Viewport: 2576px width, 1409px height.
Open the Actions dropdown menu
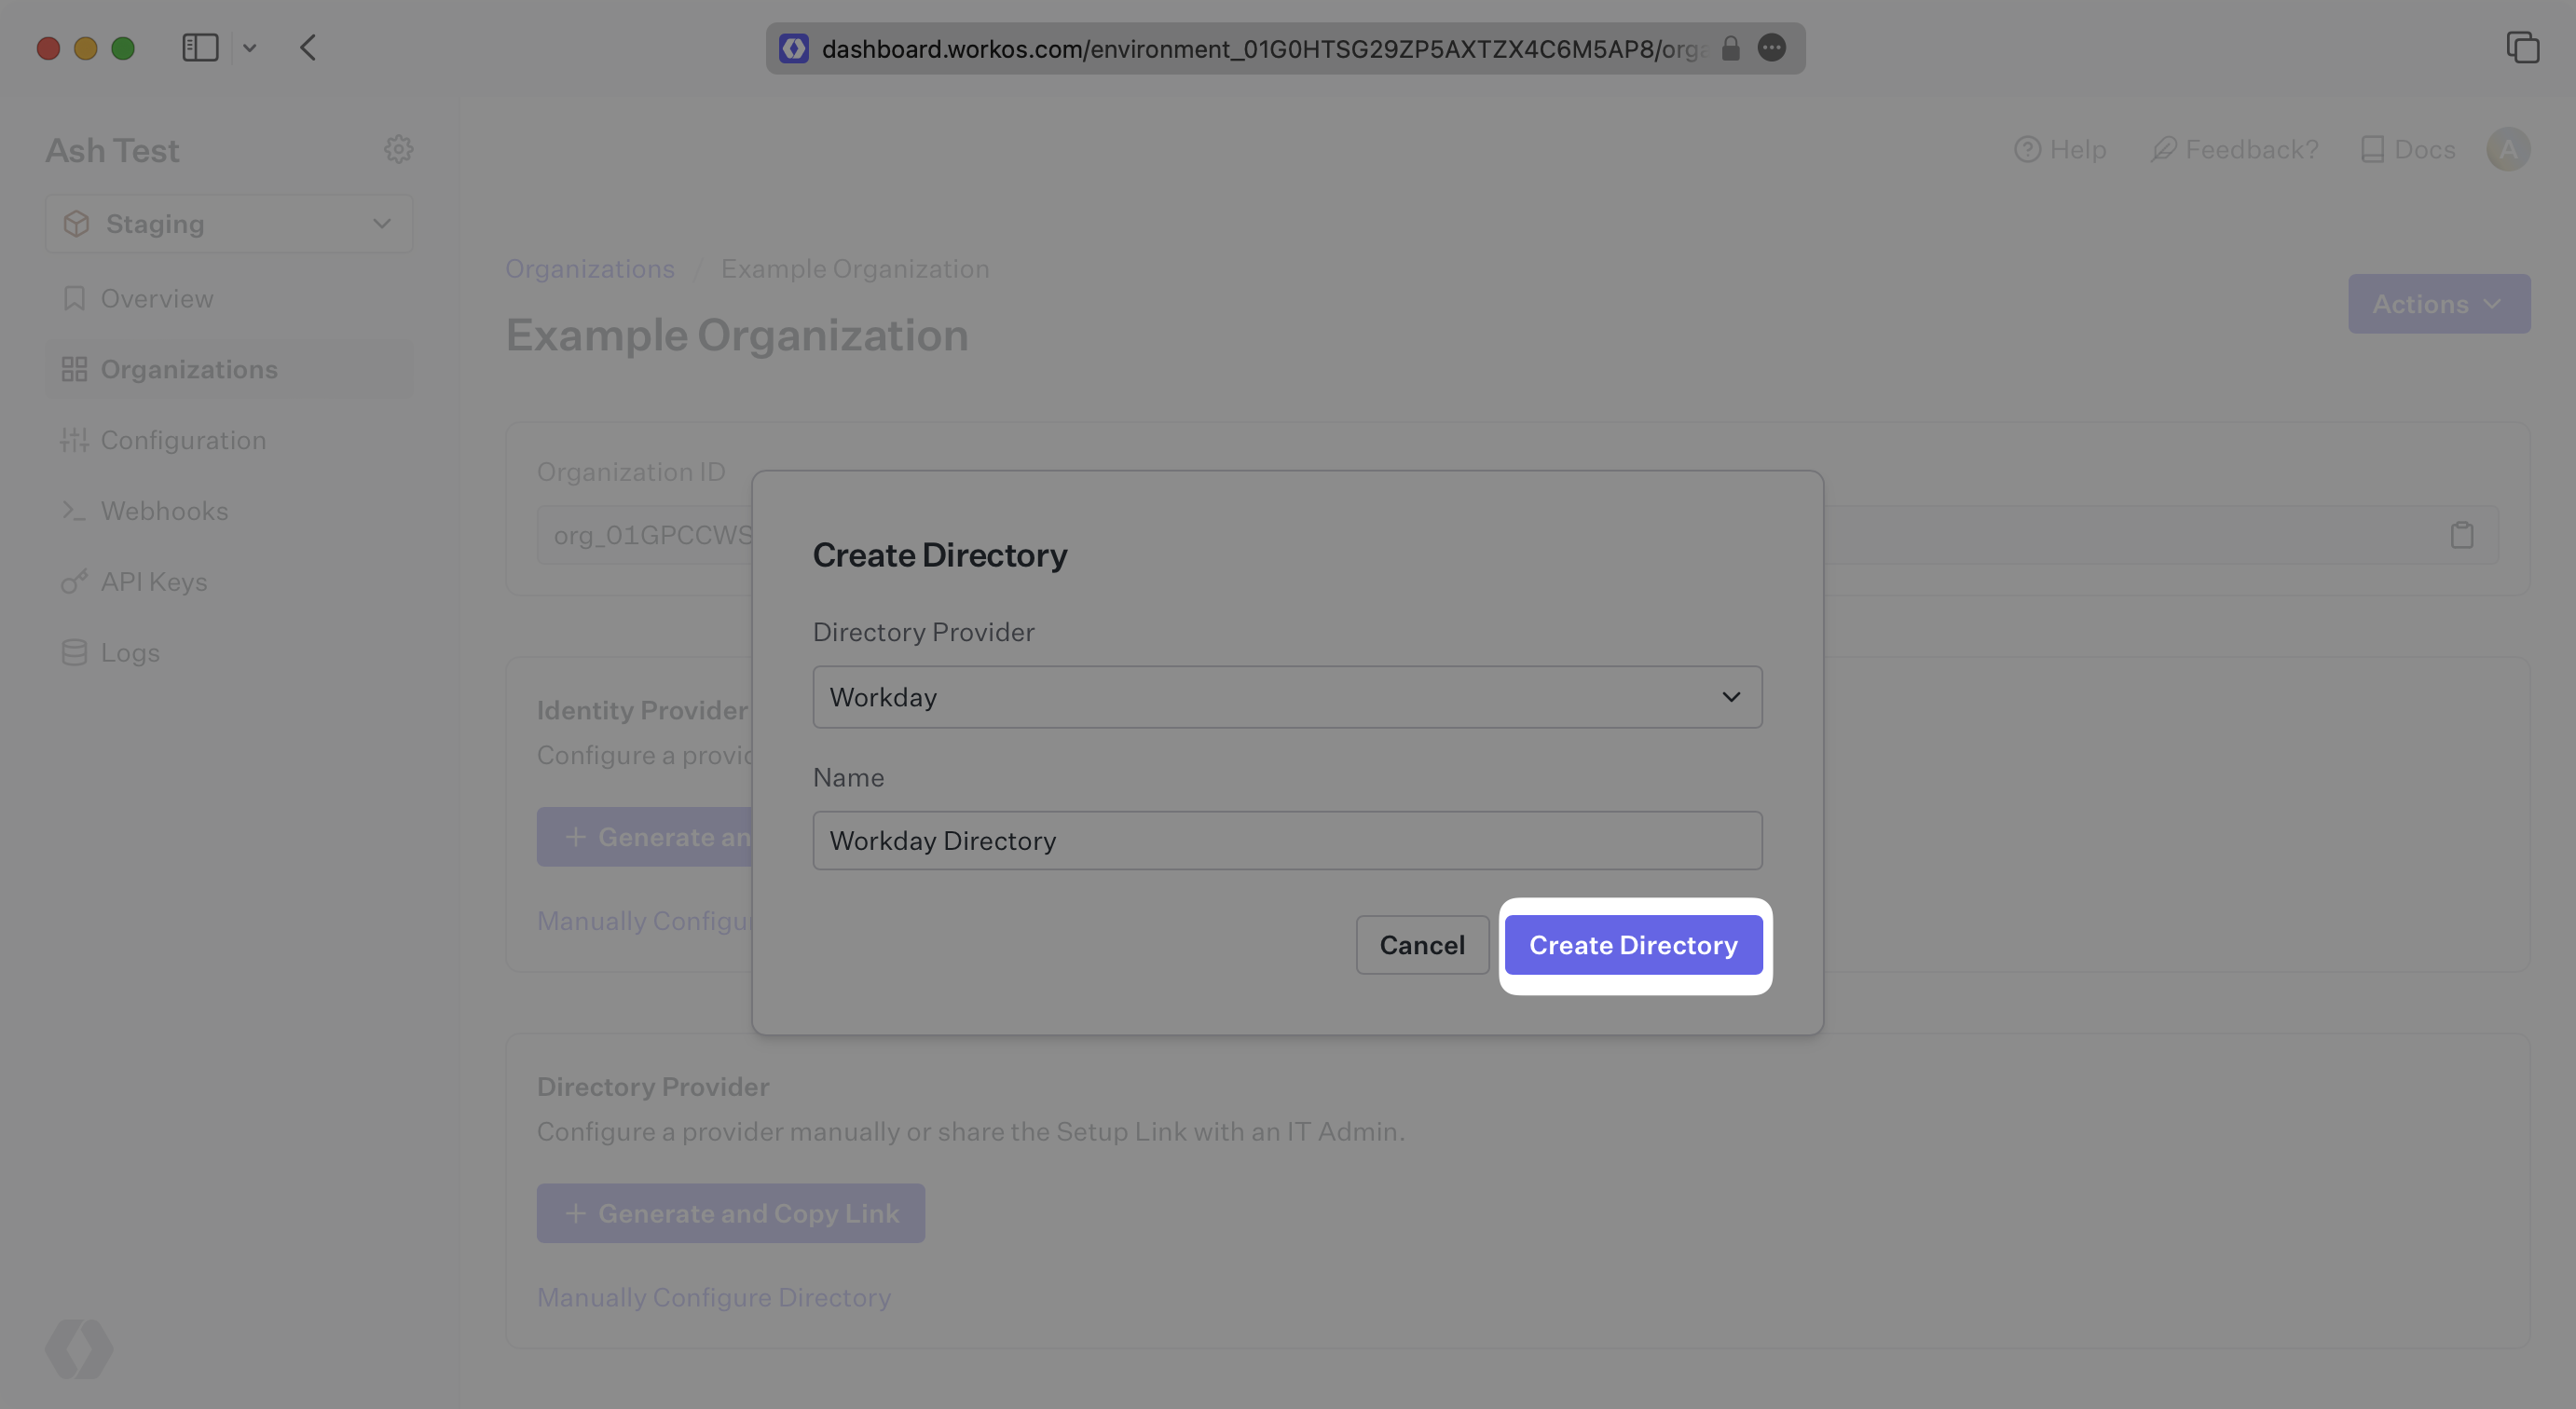pyautogui.click(x=2438, y=304)
